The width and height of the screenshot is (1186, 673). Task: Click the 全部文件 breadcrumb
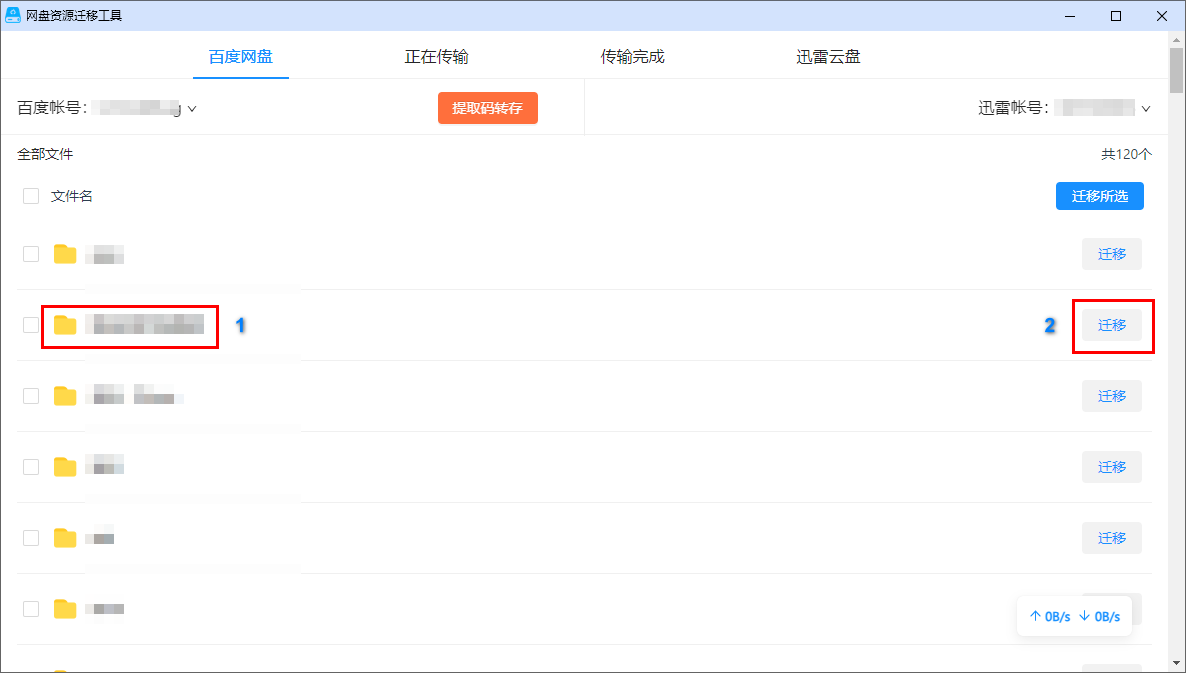coord(45,154)
